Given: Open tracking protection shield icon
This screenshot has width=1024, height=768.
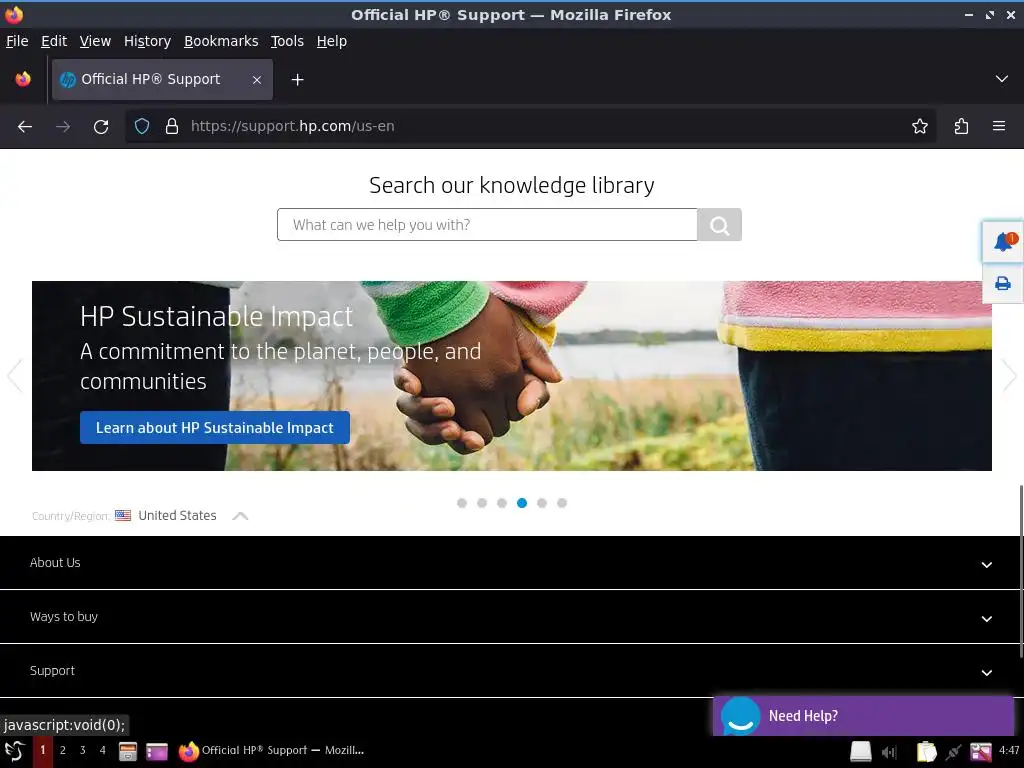Looking at the screenshot, I should pyautogui.click(x=142, y=127).
